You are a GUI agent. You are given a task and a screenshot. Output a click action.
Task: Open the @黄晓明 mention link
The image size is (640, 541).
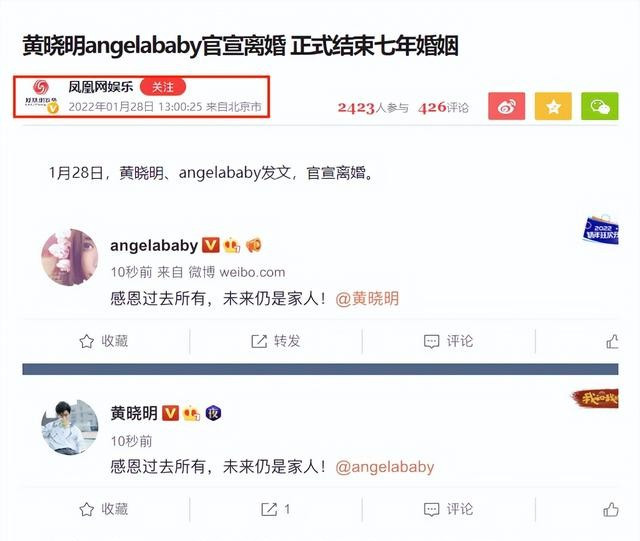(367, 298)
